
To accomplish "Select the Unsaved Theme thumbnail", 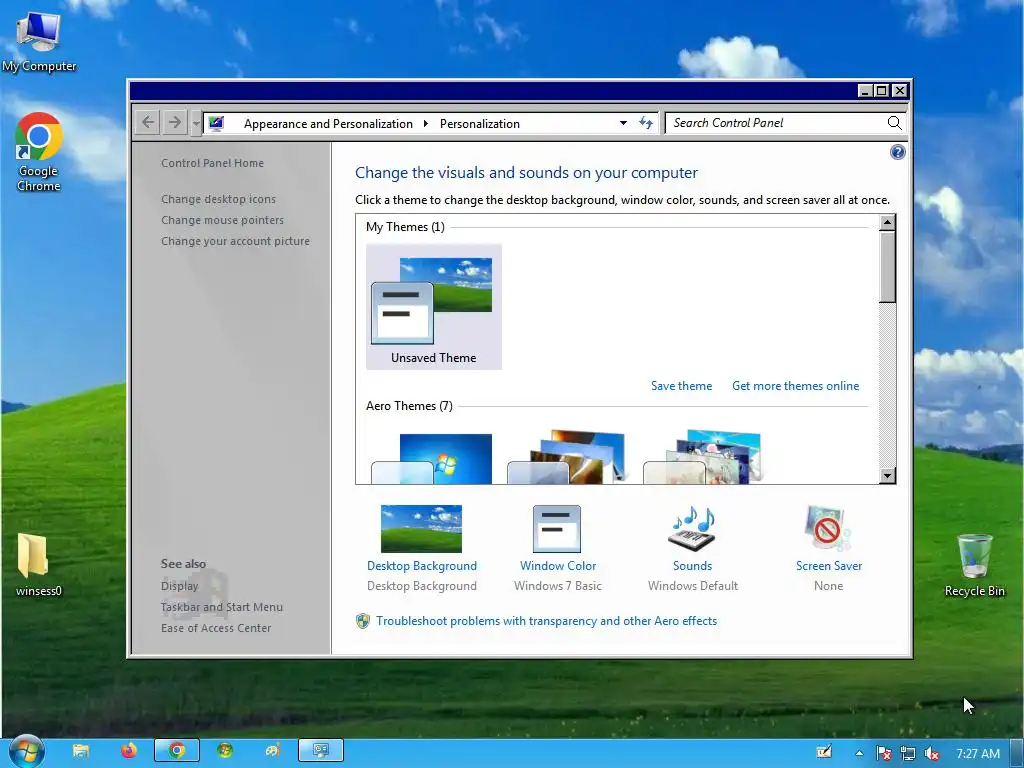I will tap(434, 307).
